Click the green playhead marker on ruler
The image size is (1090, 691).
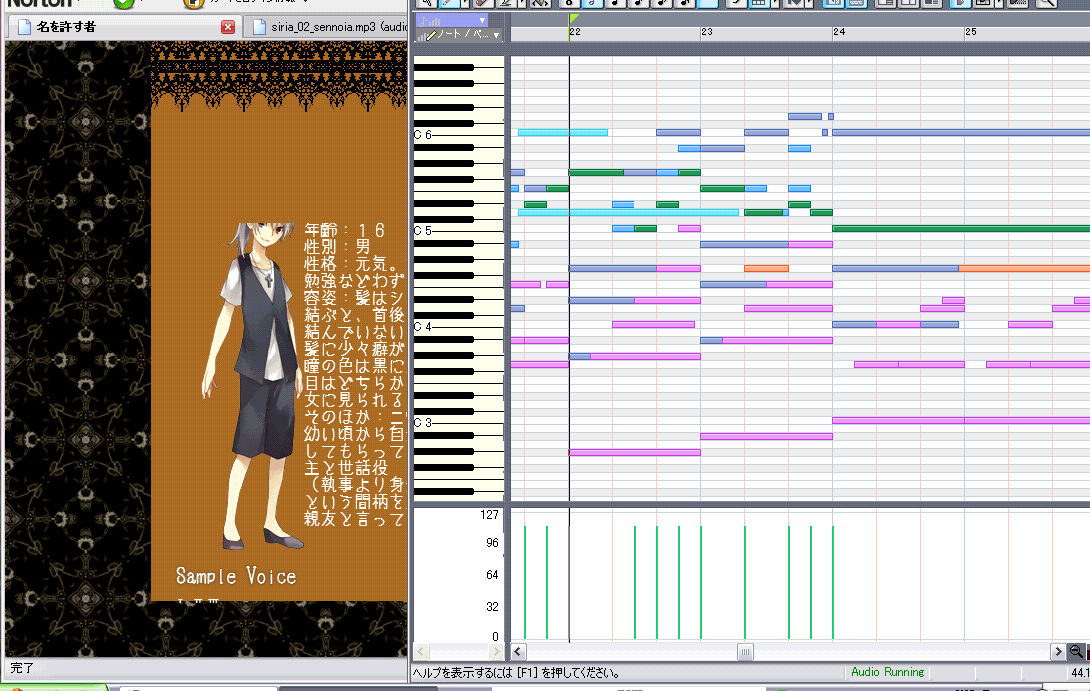coord(574,19)
